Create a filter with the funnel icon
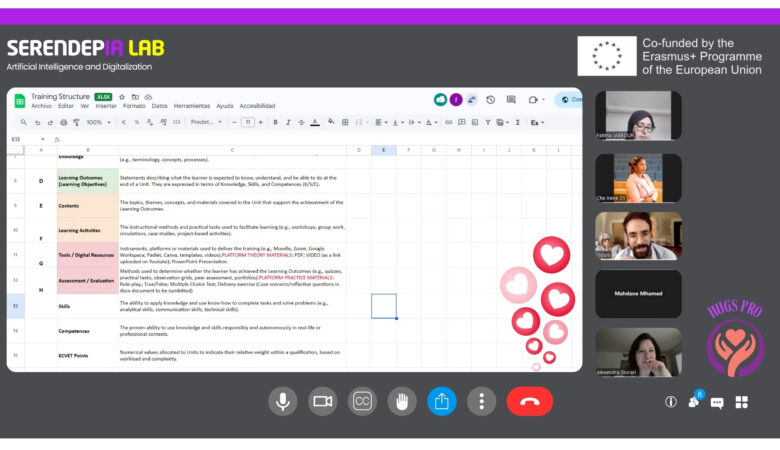Viewport: 780px width, 450px height. pyautogui.click(x=488, y=122)
